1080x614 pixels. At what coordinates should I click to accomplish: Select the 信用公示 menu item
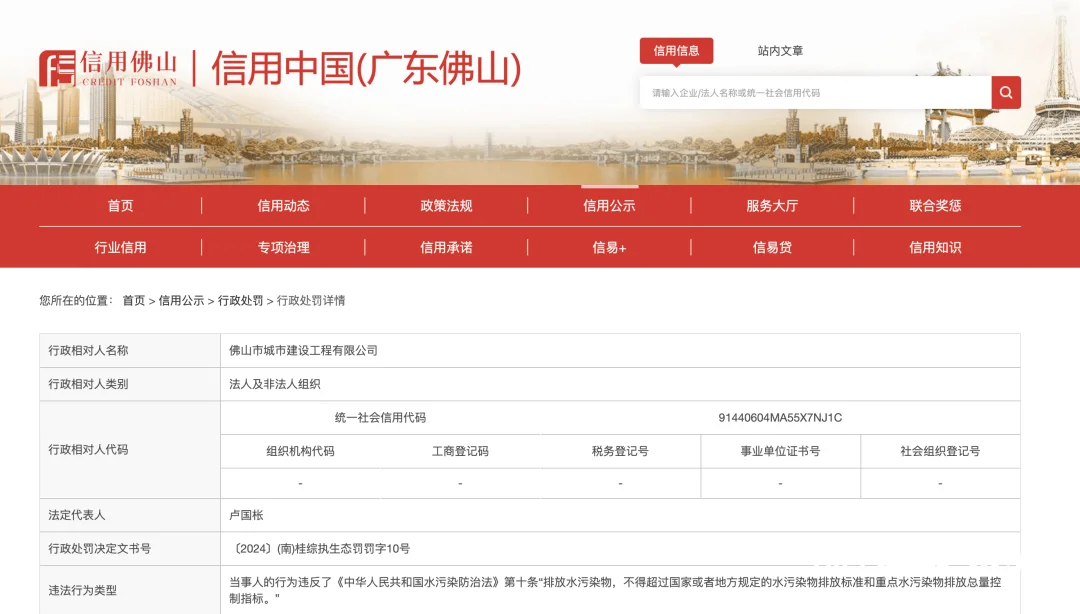[x=611, y=205]
